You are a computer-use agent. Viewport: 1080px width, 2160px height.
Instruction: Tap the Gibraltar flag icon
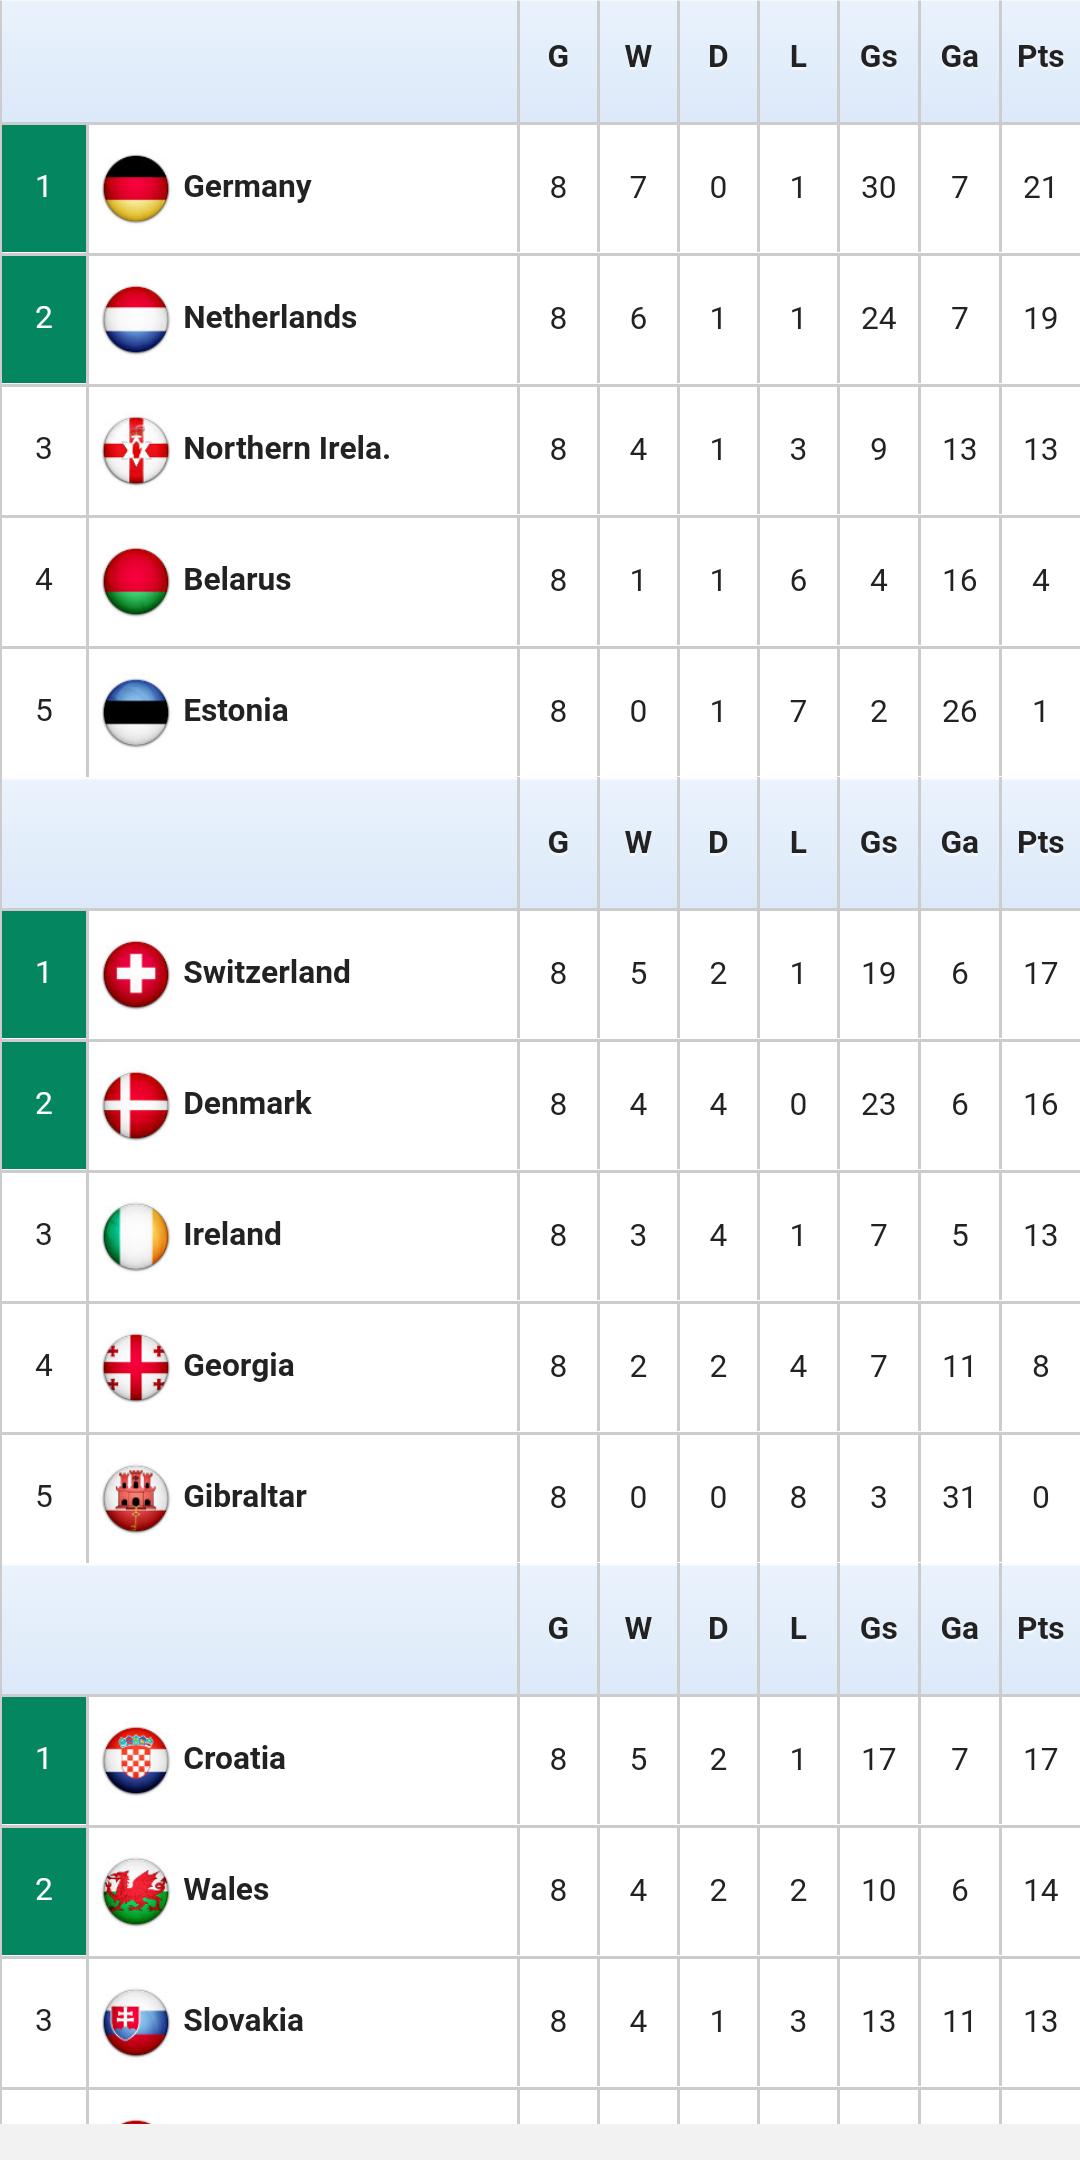point(135,1498)
